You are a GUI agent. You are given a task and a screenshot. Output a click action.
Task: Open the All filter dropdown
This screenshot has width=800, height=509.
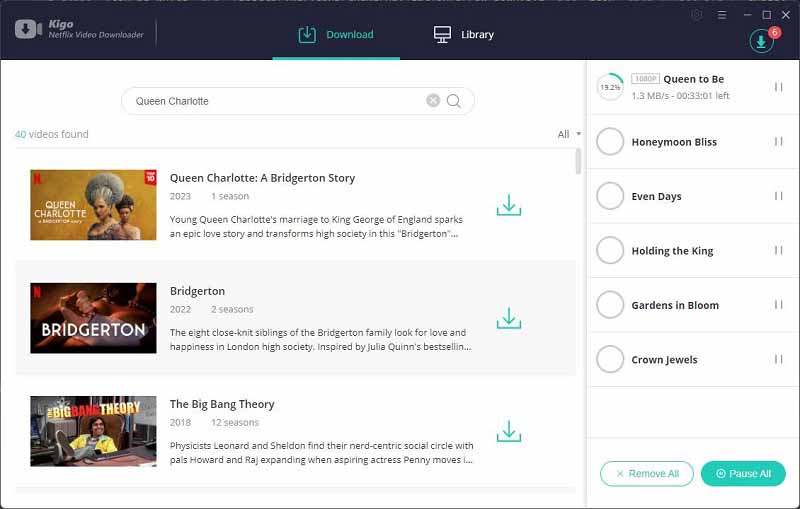pyautogui.click(x=569, y=134)
